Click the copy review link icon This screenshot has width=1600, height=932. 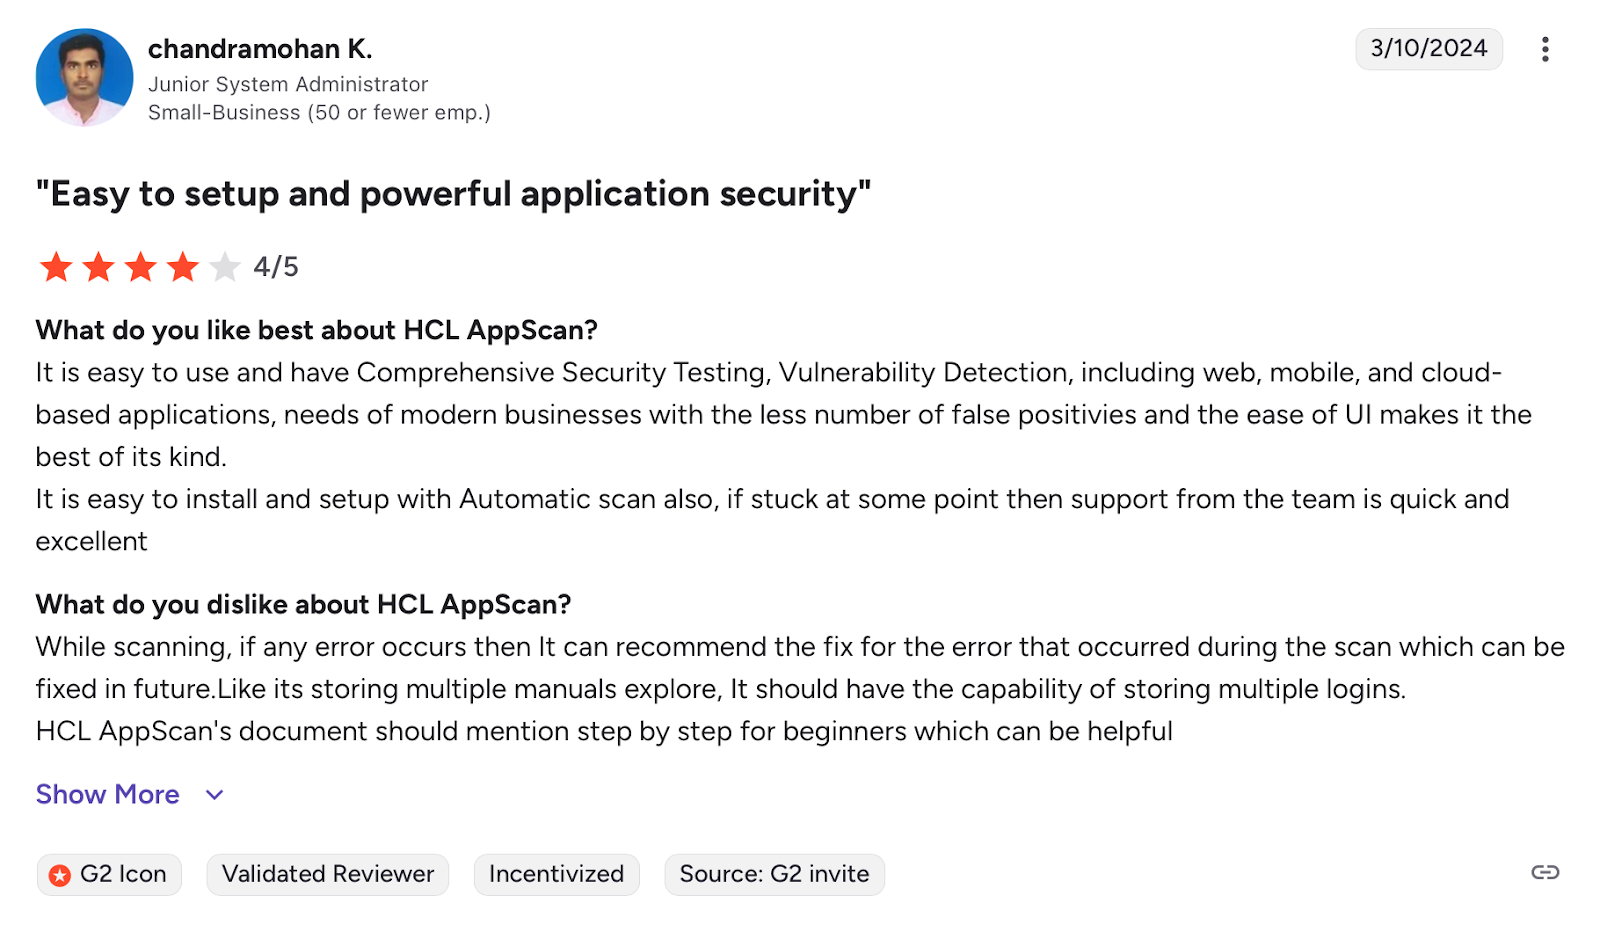[1543, 873]
